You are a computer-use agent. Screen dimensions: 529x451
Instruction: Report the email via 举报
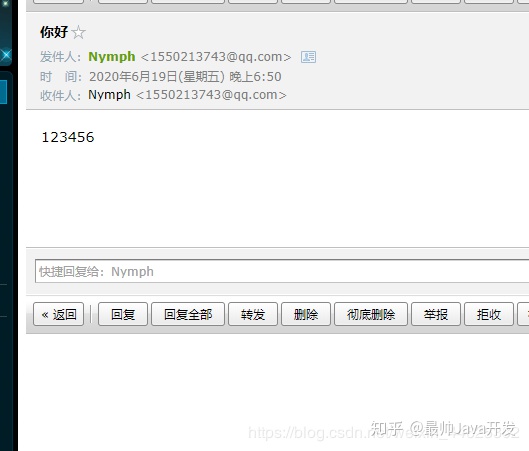click(436, 314)
